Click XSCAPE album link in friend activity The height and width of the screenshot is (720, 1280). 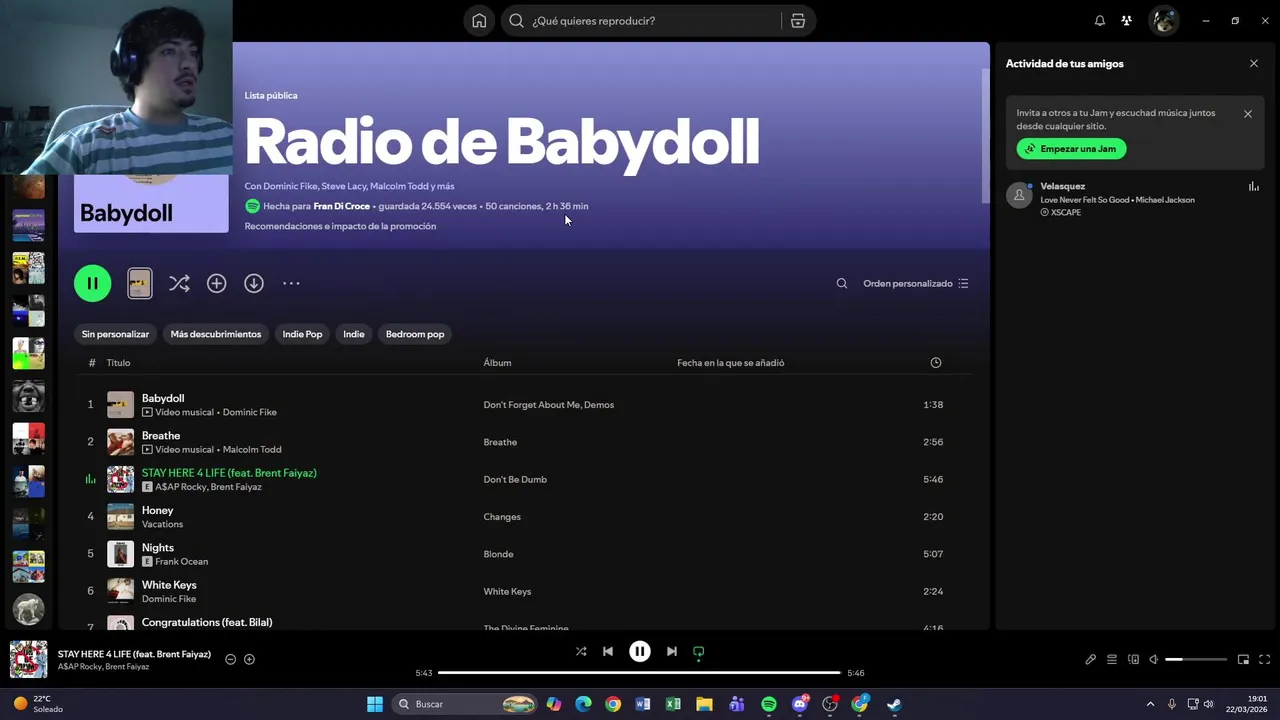pyautogui.click(x=1065, y=212)
